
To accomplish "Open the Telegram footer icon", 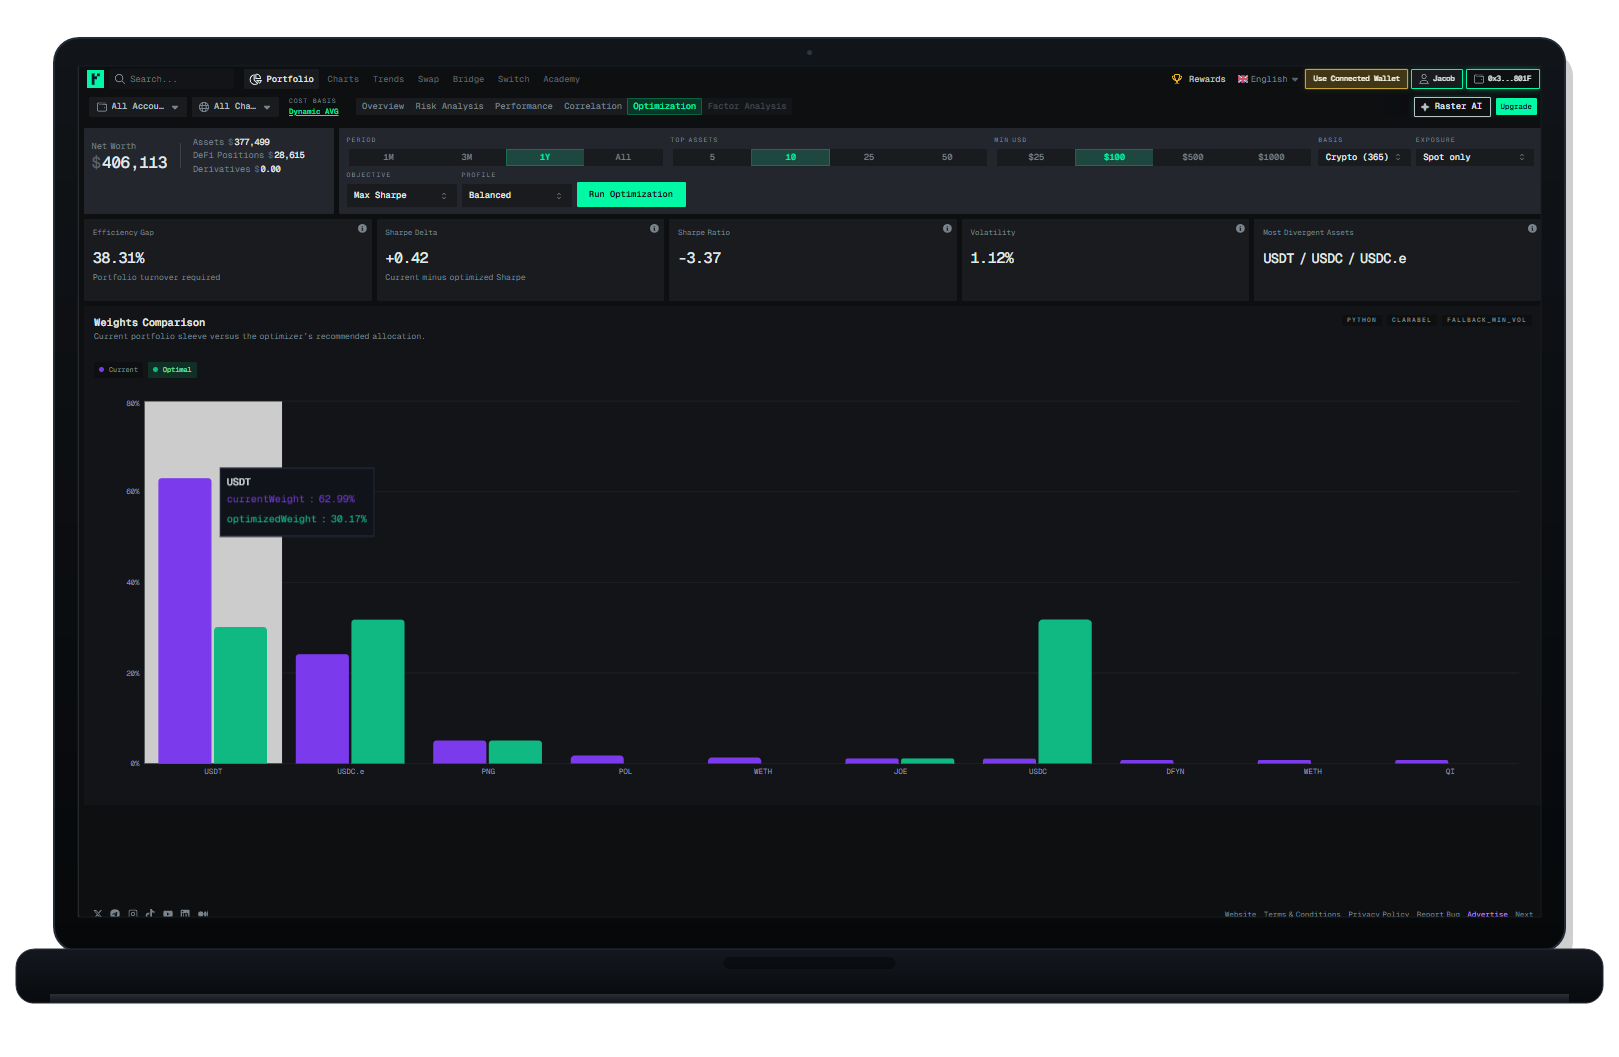I will click(x=115, y=913).
